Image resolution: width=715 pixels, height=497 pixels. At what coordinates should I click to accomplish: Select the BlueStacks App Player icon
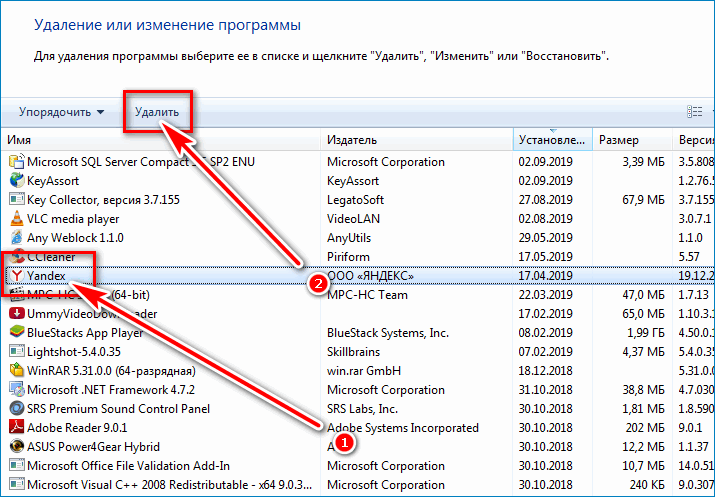click(16, 332)
